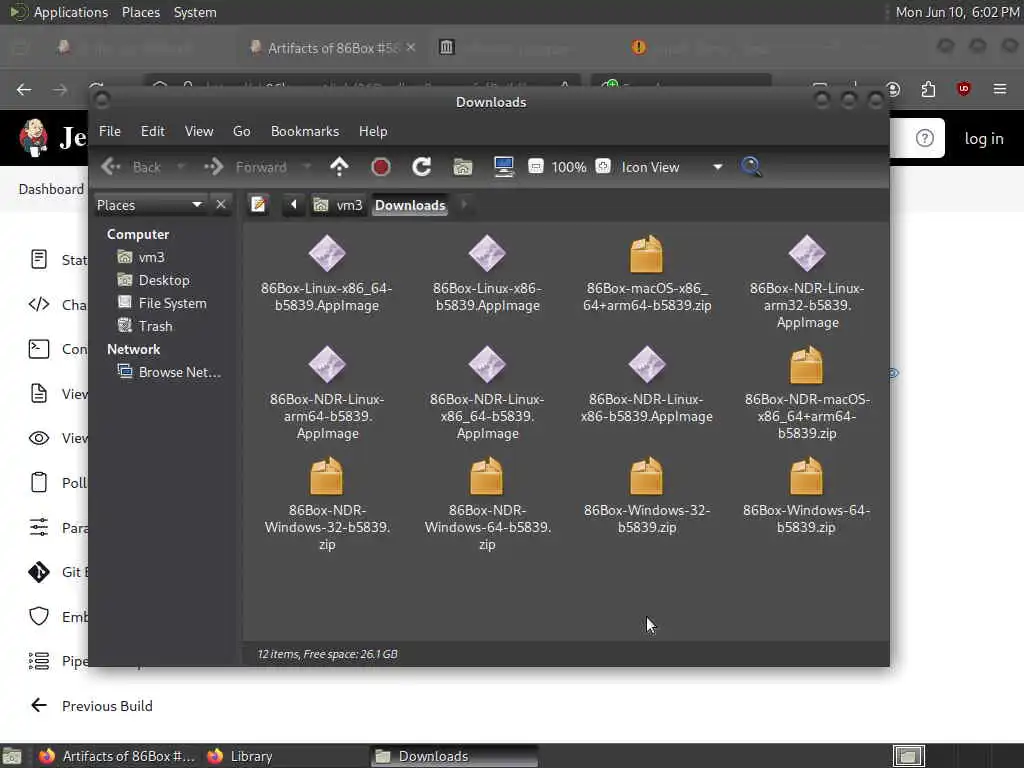Open Firefox hamburger application menu
This screenshot has width=1024, height=768.
[x=1000, y=89]
